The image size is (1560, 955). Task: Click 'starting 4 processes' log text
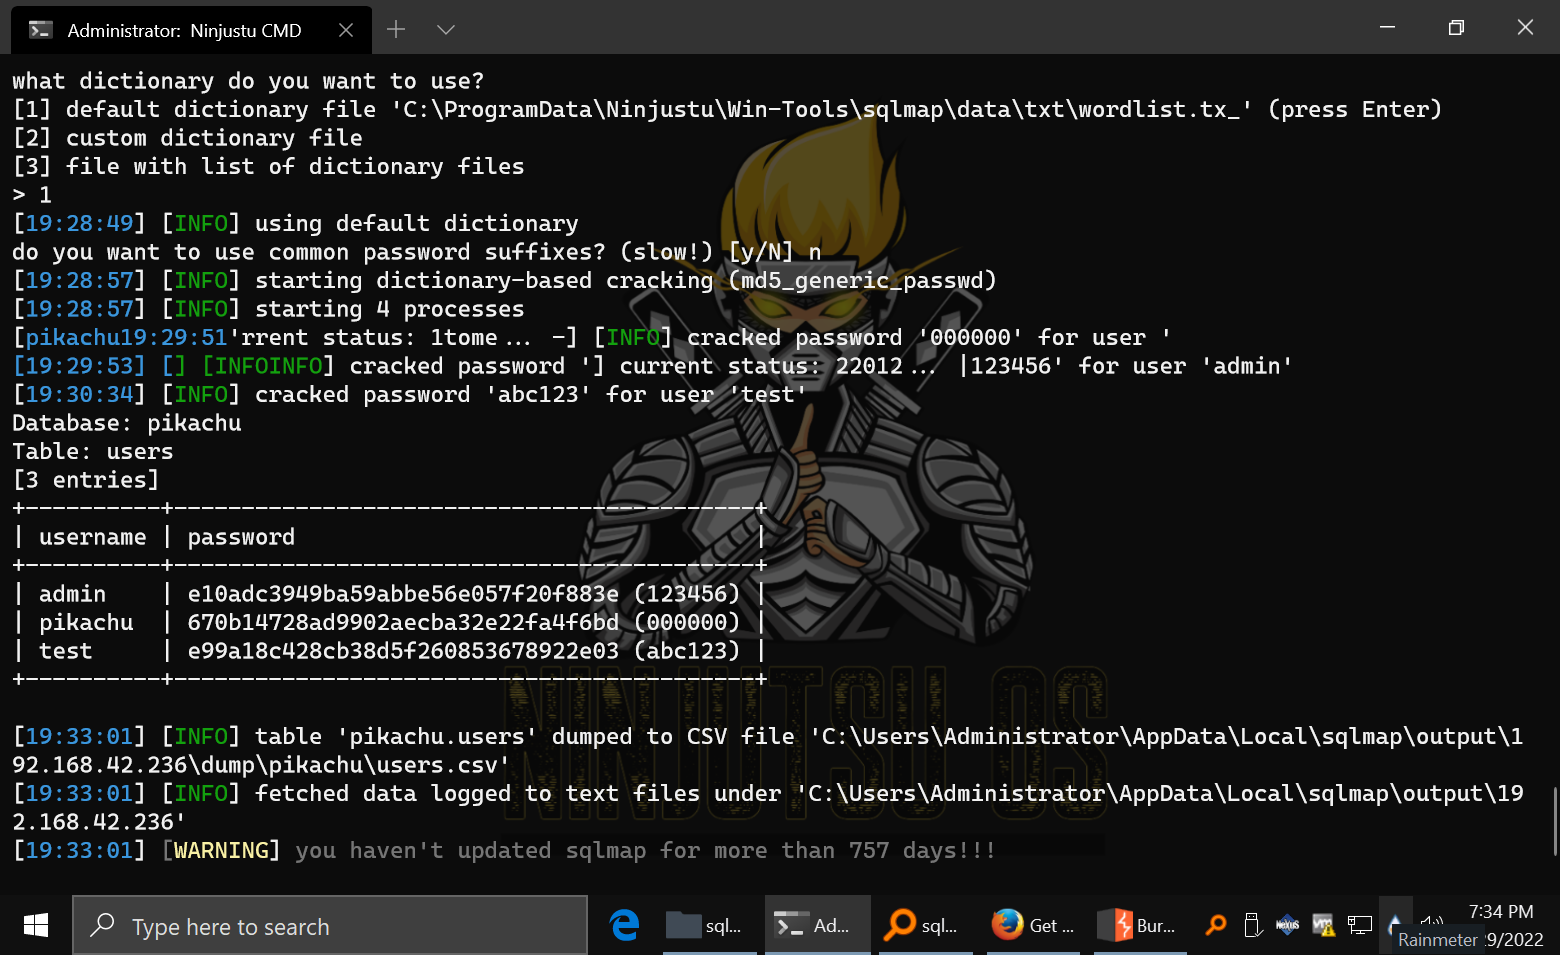[389, 309]
